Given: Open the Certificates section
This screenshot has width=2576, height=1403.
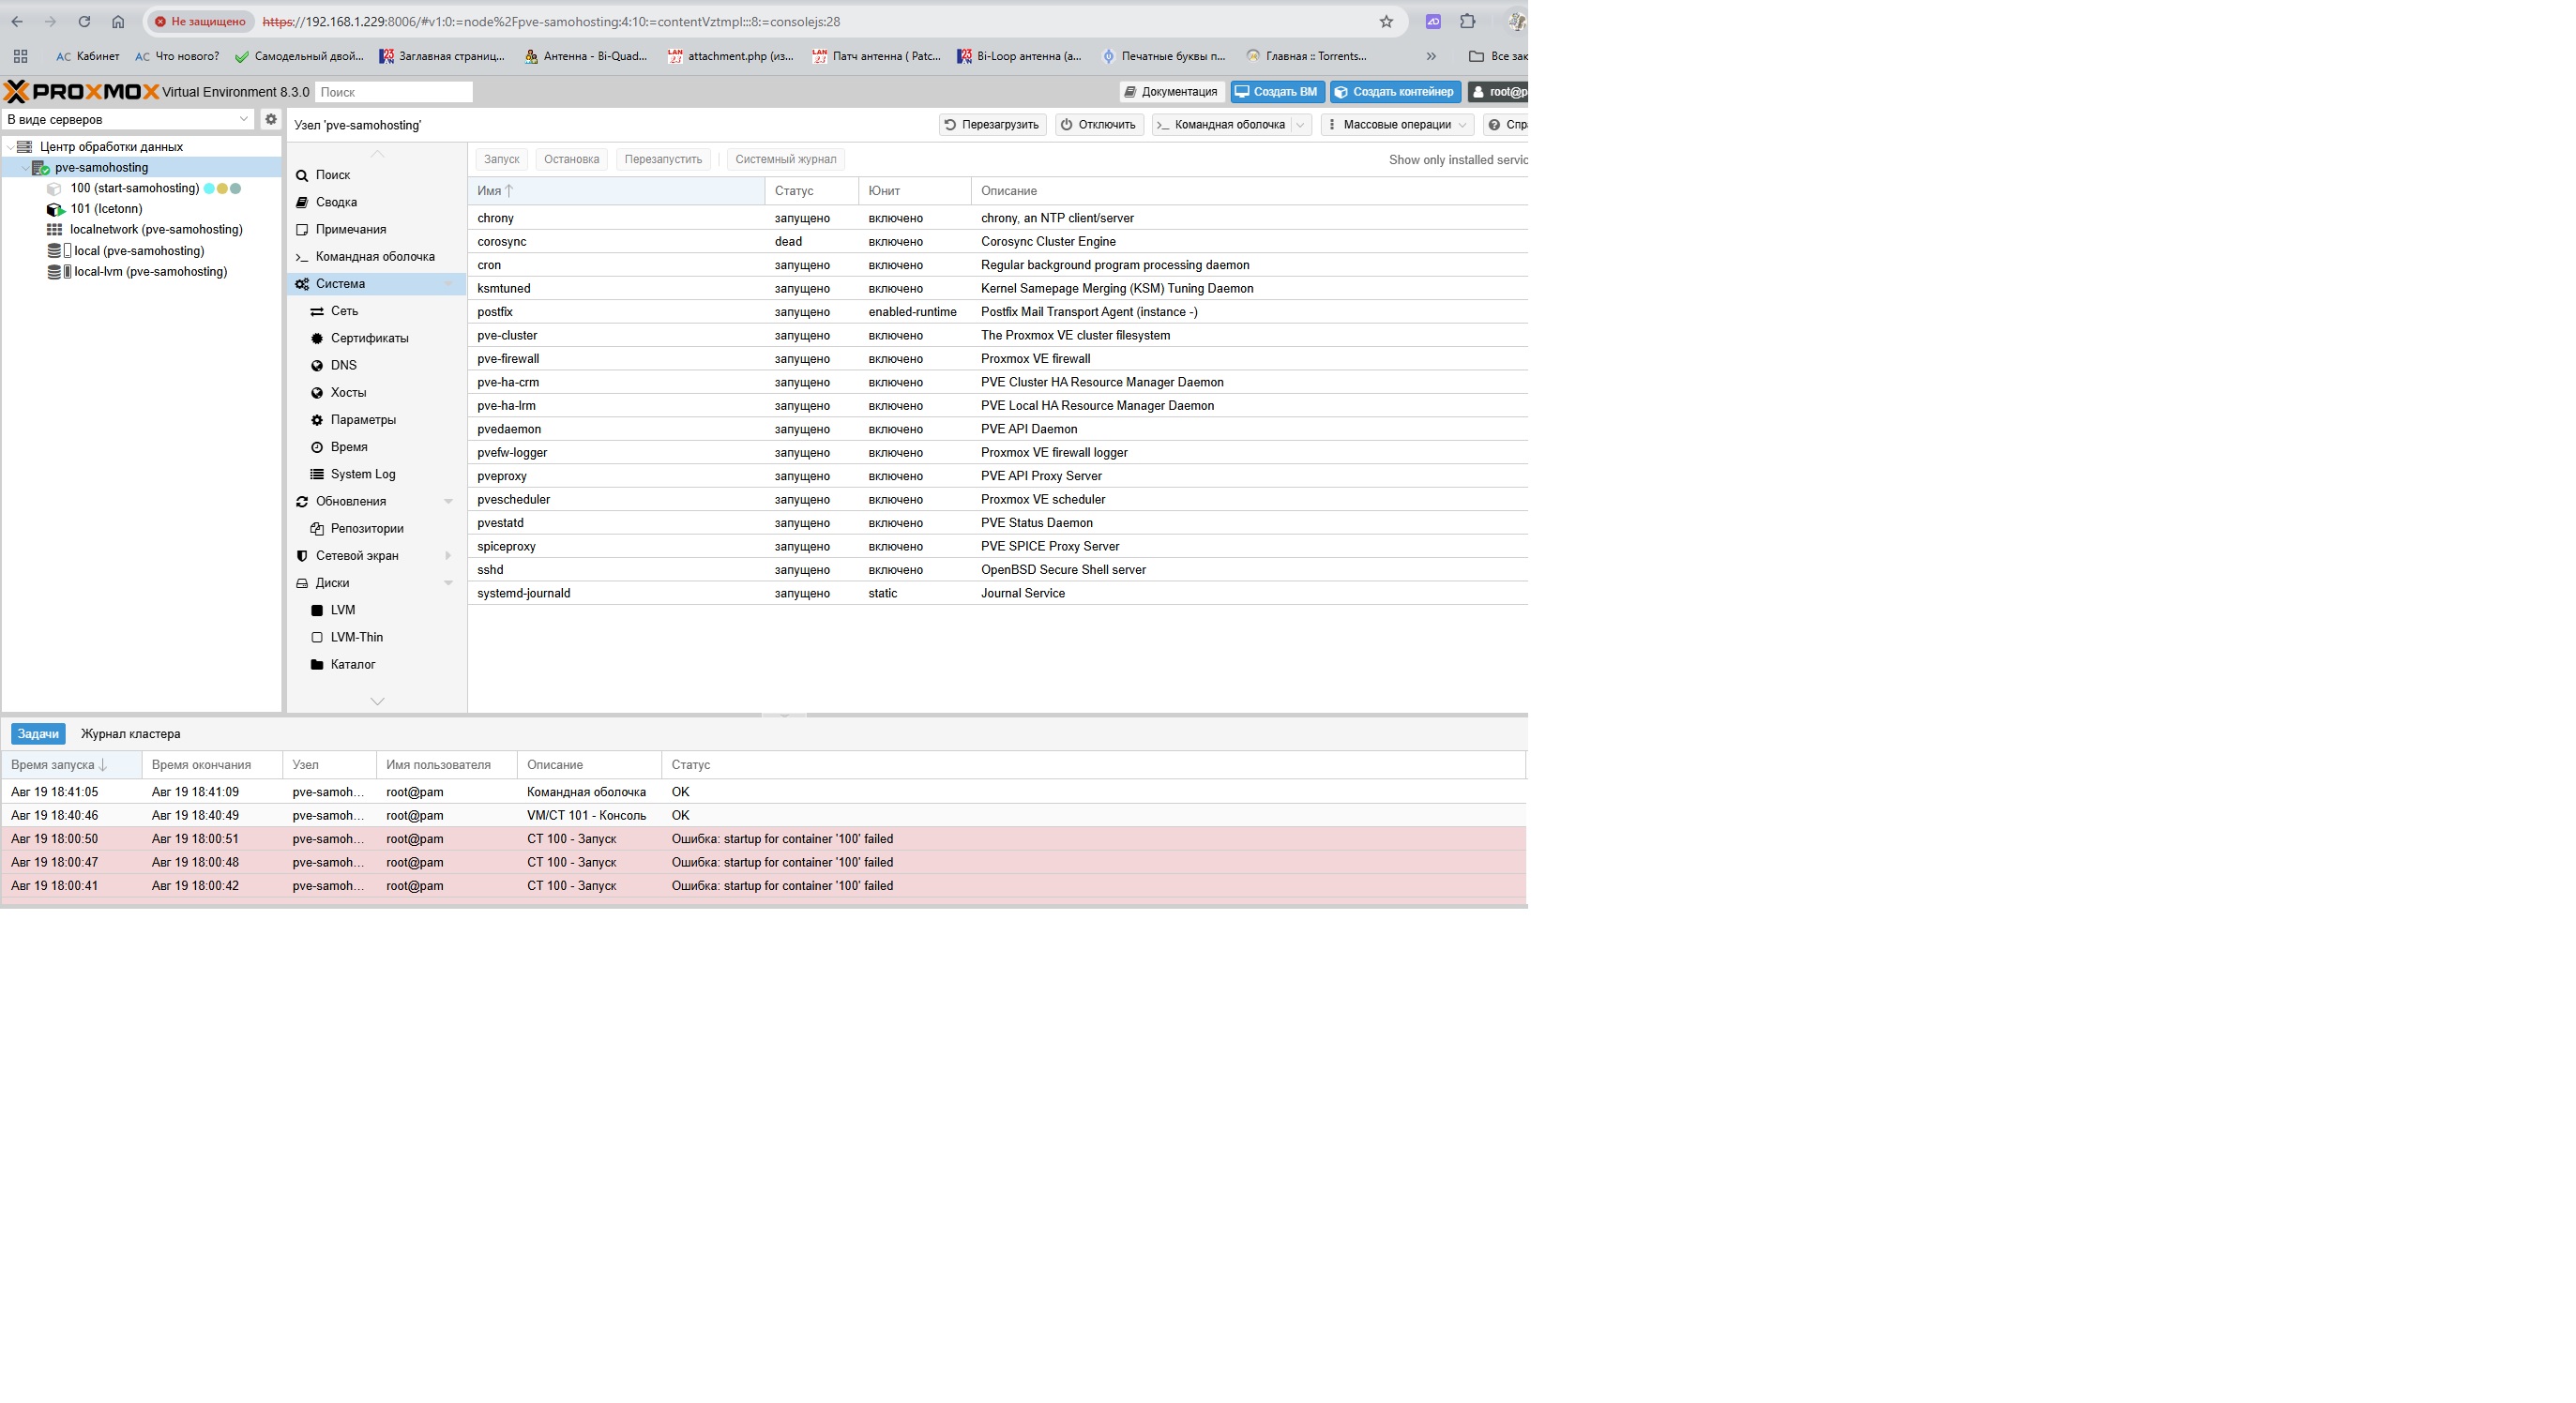Looking at the screenshot, I should [x=369, y=338].
